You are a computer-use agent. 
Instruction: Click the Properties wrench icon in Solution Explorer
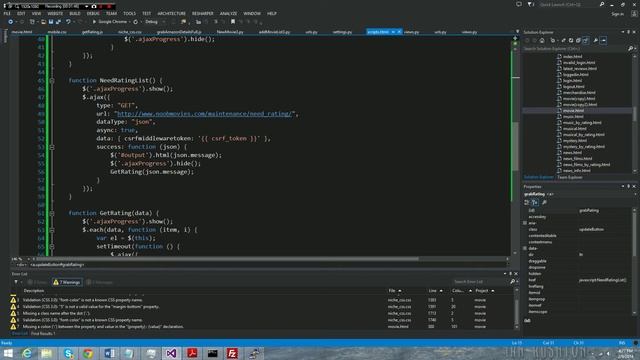[x=596, y=40]
